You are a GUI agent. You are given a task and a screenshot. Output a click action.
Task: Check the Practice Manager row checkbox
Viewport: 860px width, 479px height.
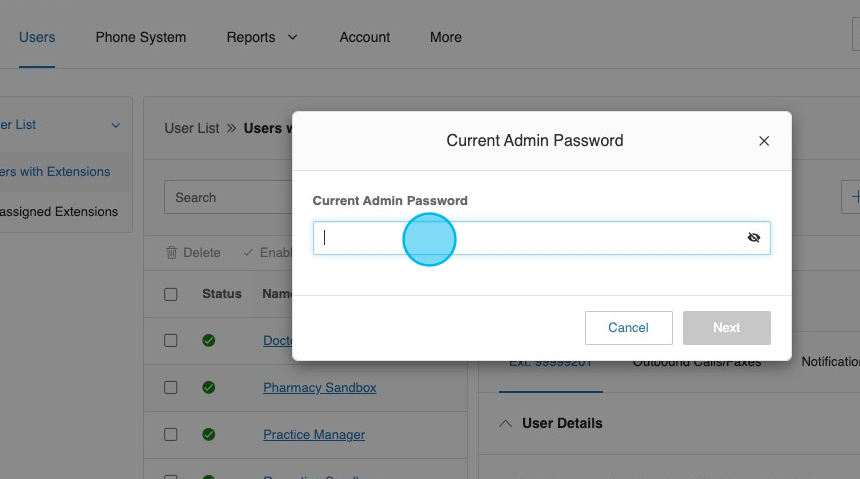[x=171, y=435]
